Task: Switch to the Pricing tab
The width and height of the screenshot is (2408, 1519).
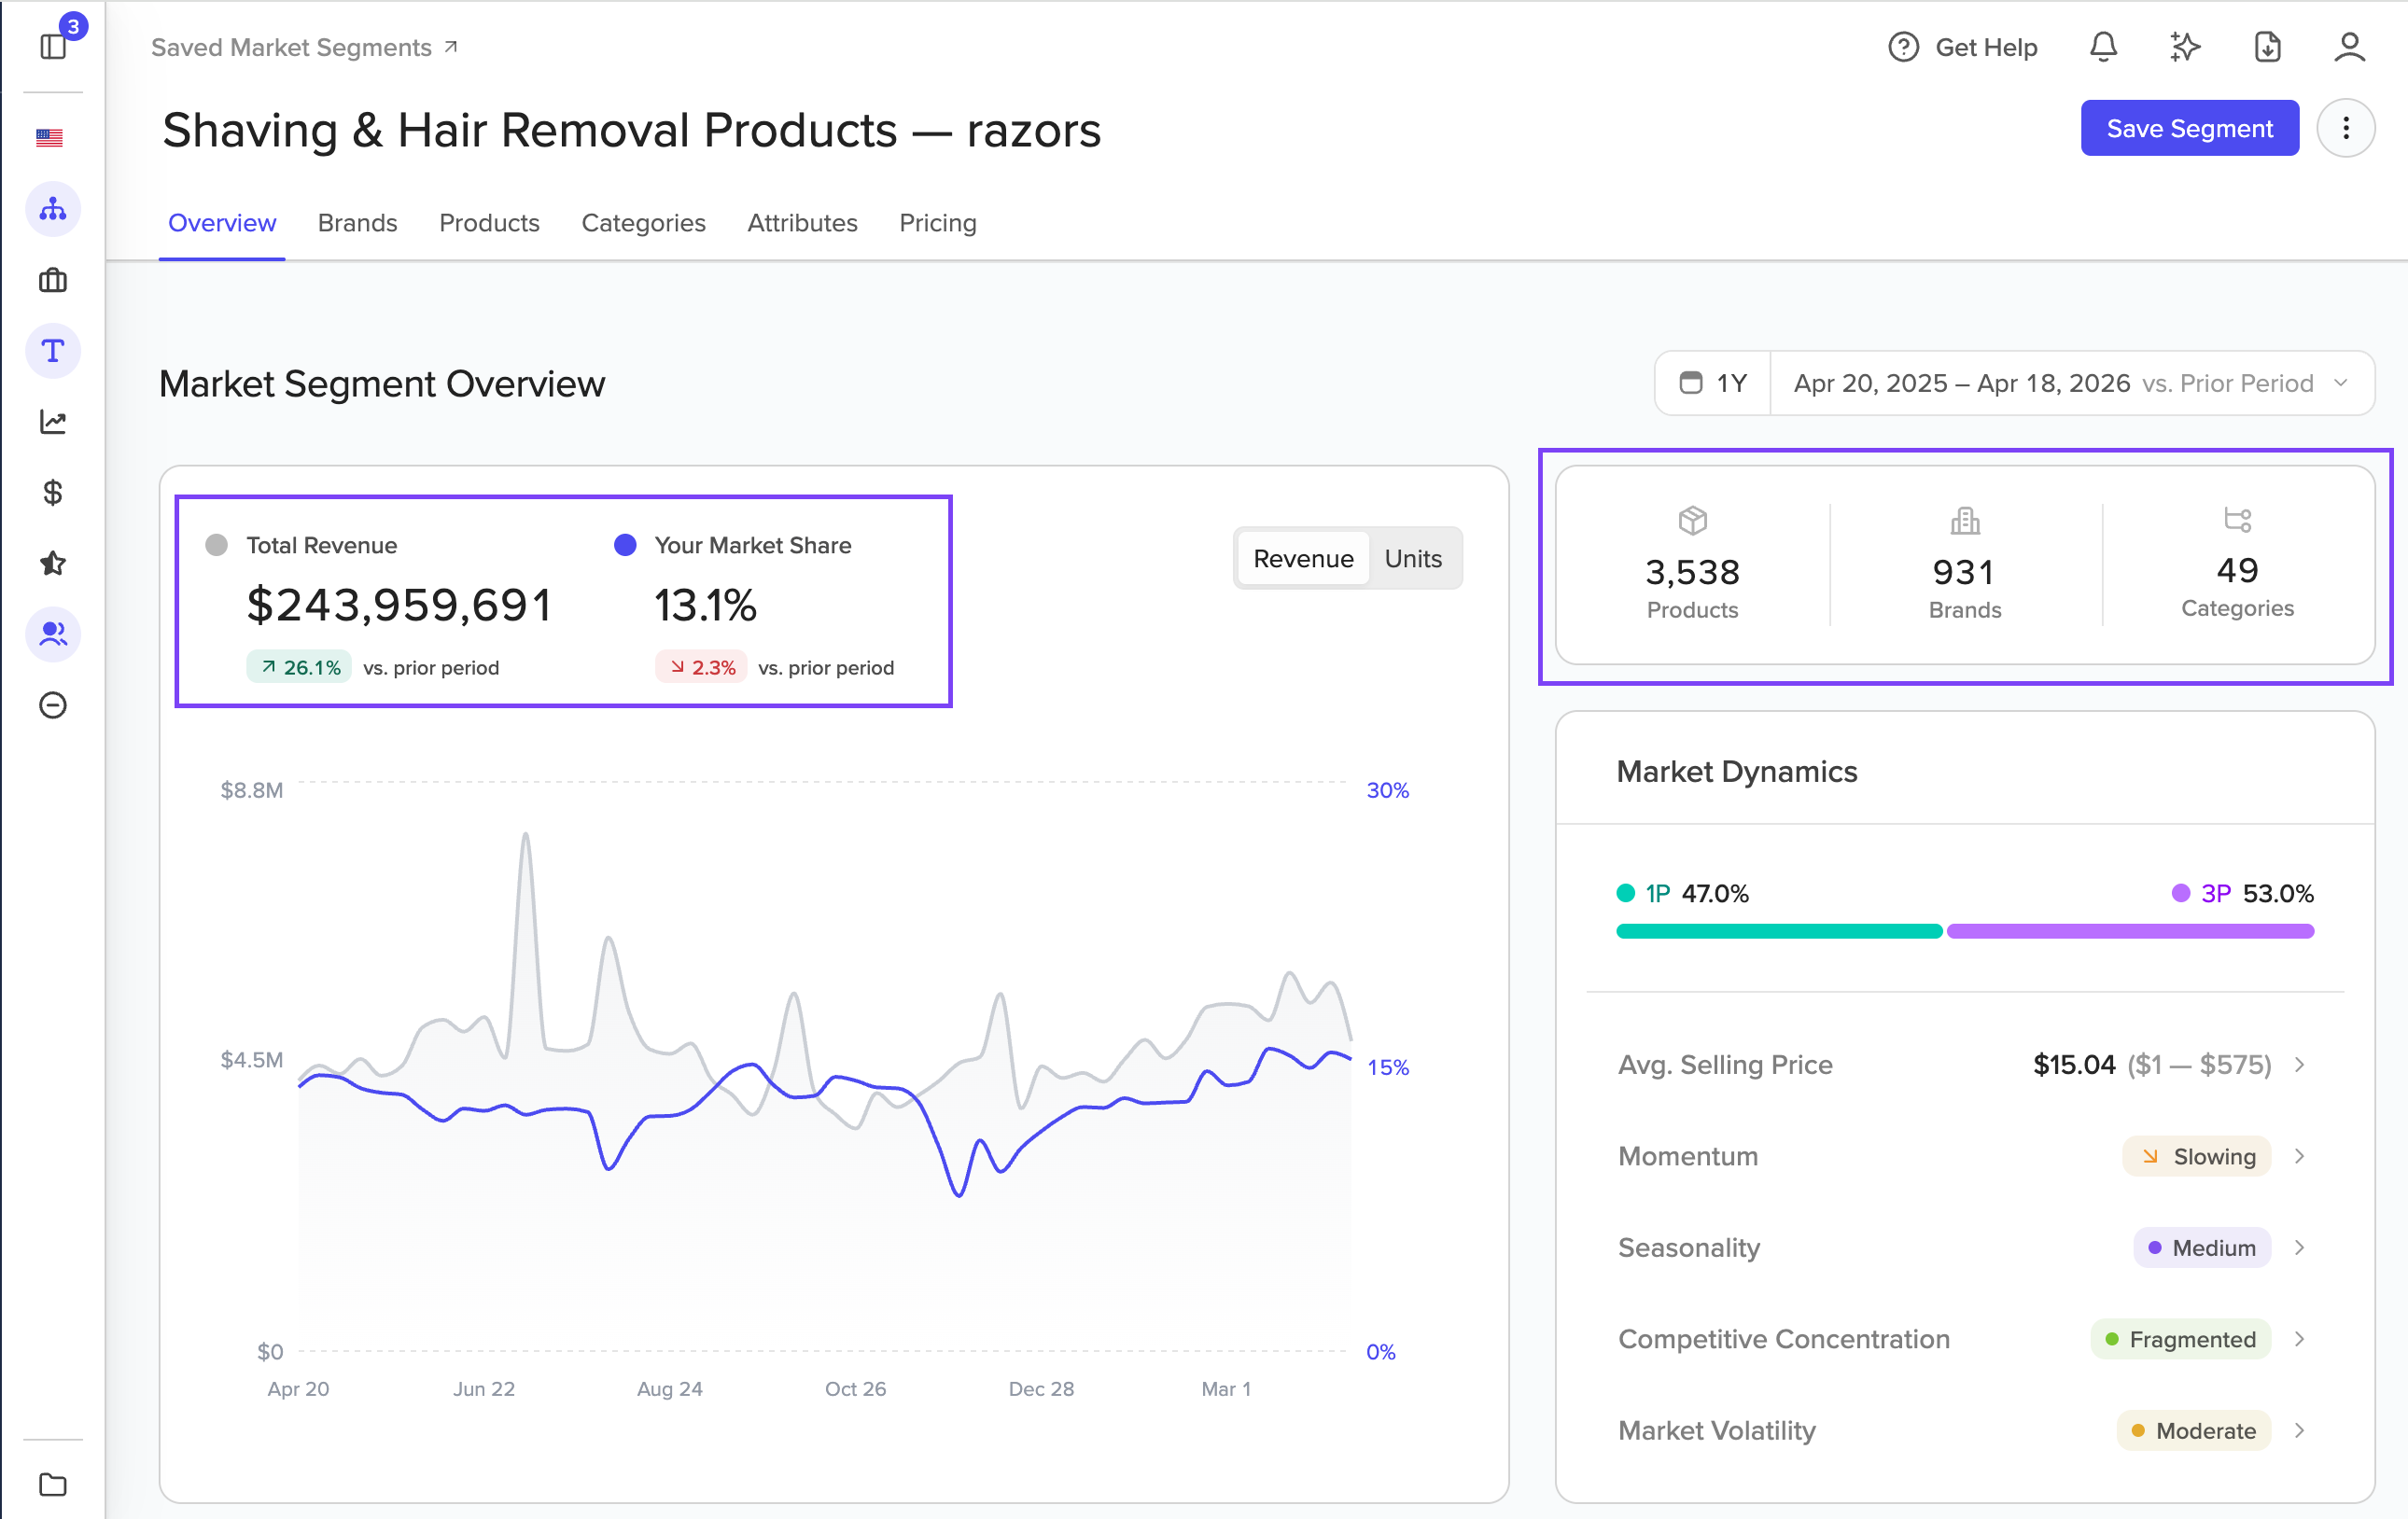Action: click(x=937, y=222)
